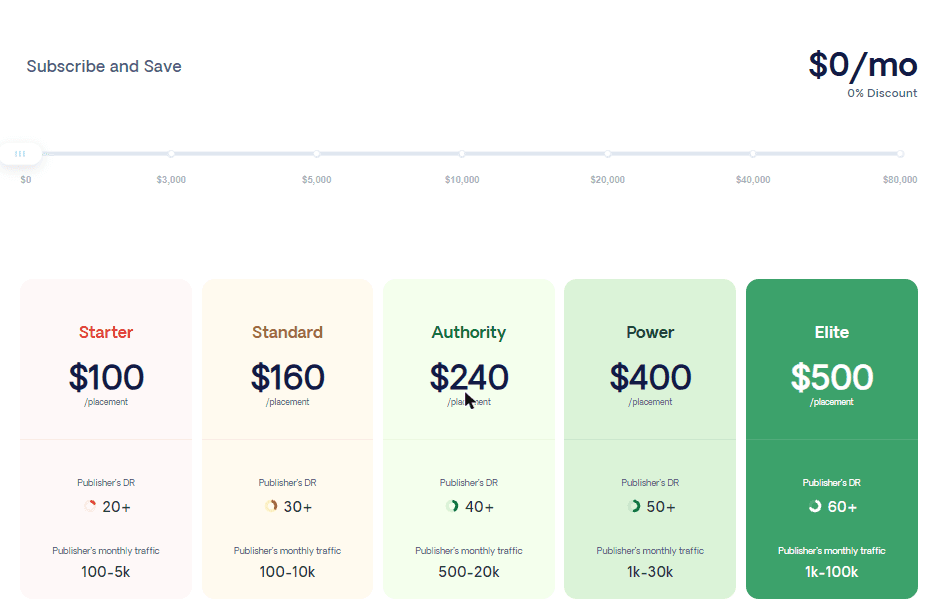The image size is (931, 612).
Task: Set budget slider to $40,000 marker
Action: tap(753, 154)
